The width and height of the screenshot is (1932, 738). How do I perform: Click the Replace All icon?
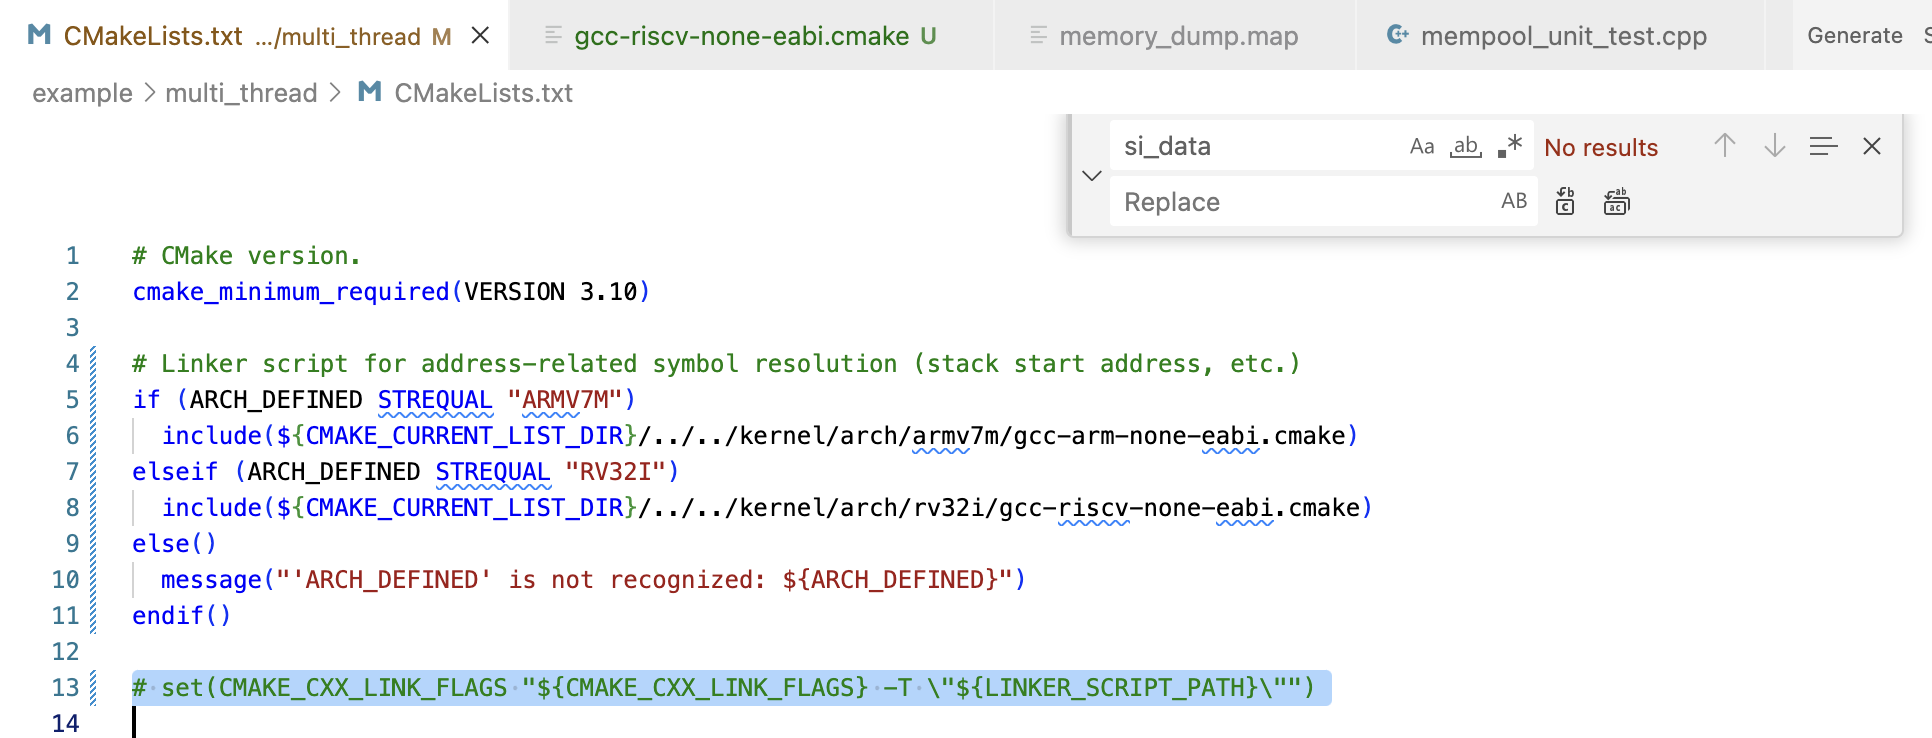coord(1616,202)
